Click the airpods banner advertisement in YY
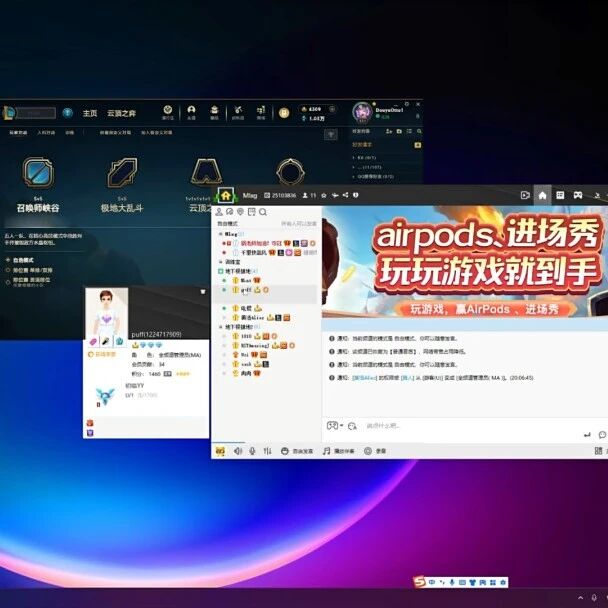Image resolution: width=608 pixels, height=608 pixels. [465, 261]
